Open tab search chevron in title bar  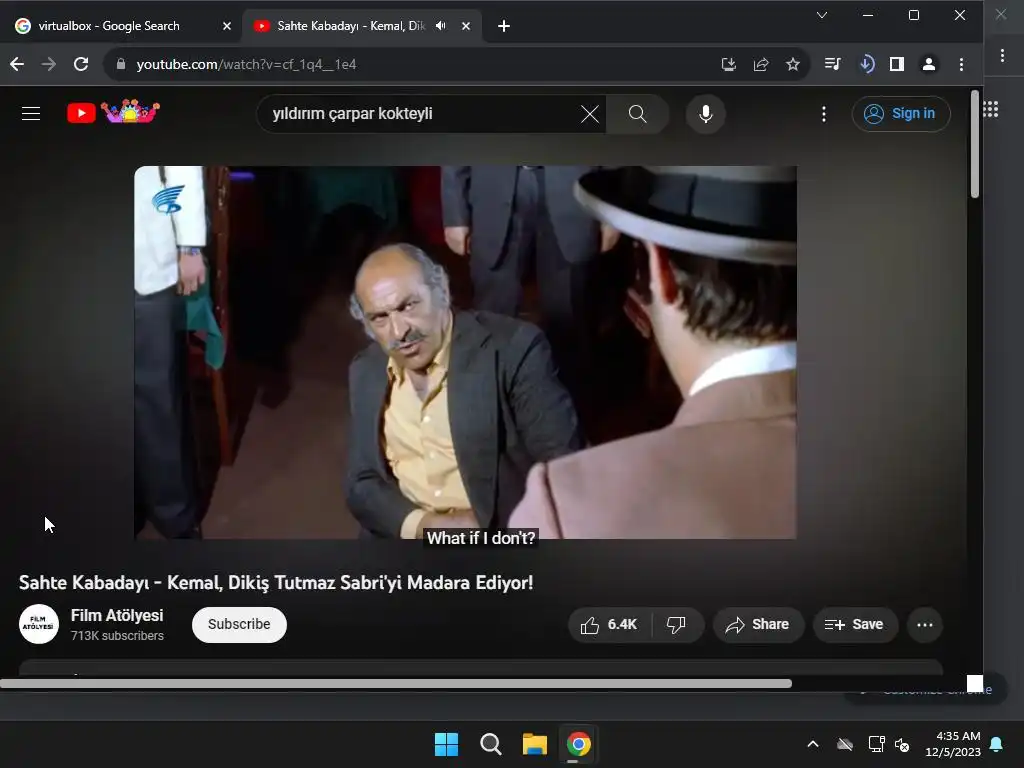(822, 15)
